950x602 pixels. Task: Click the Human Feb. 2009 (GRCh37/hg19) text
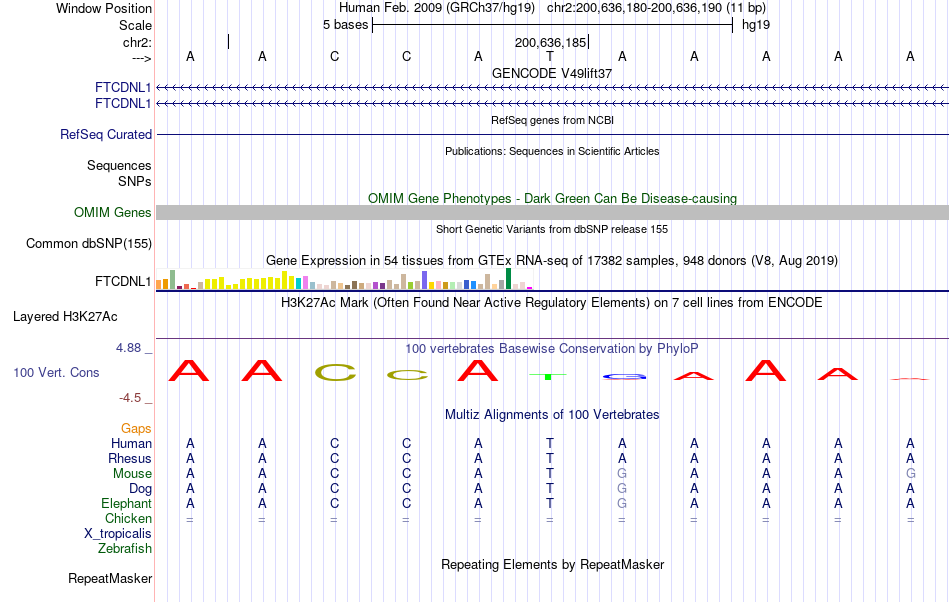tap(437, 8)
